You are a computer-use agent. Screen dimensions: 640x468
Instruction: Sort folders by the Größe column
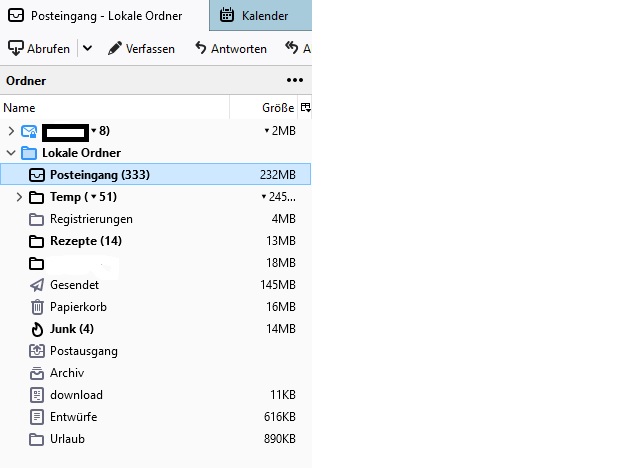(x=276, y=107)
